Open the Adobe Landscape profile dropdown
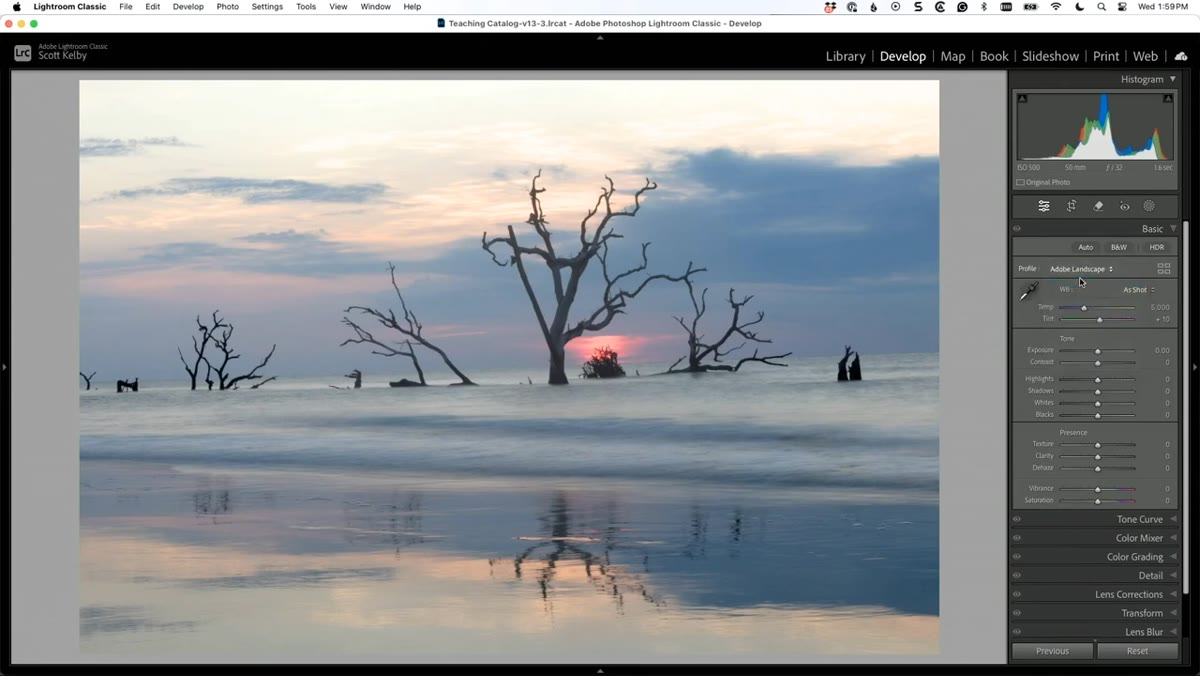Image resolution: width=1200 pixels, height=676 pixels. pyautogui.click(x=1081, y=269)
